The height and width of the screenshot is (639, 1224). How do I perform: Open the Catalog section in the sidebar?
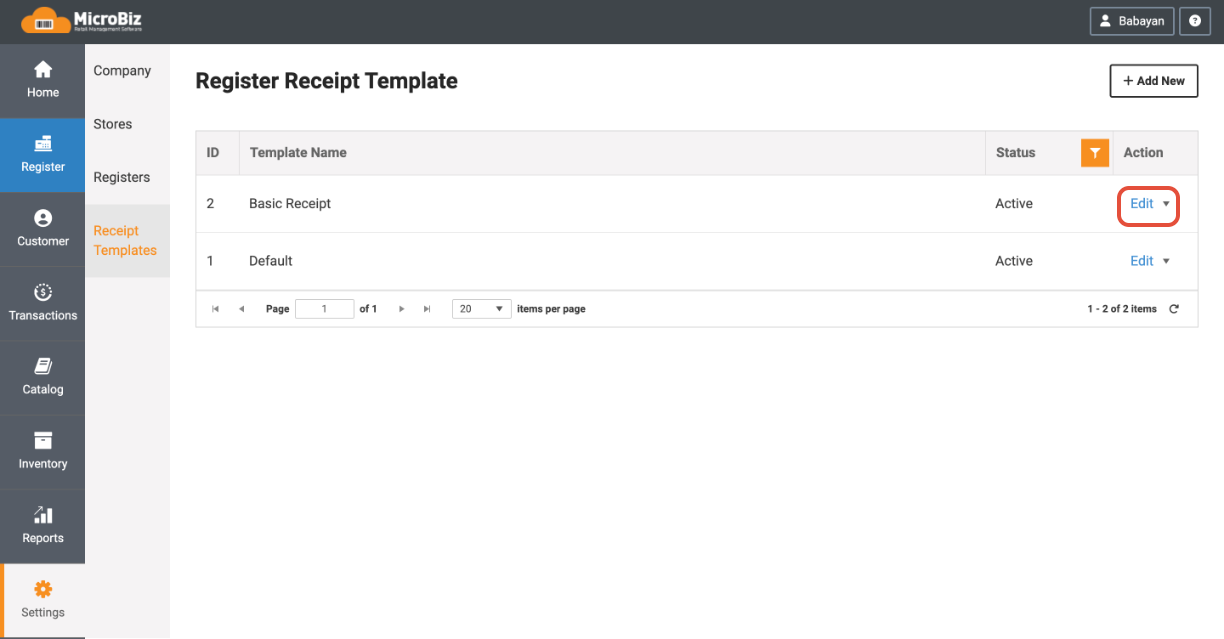[42, 378]
